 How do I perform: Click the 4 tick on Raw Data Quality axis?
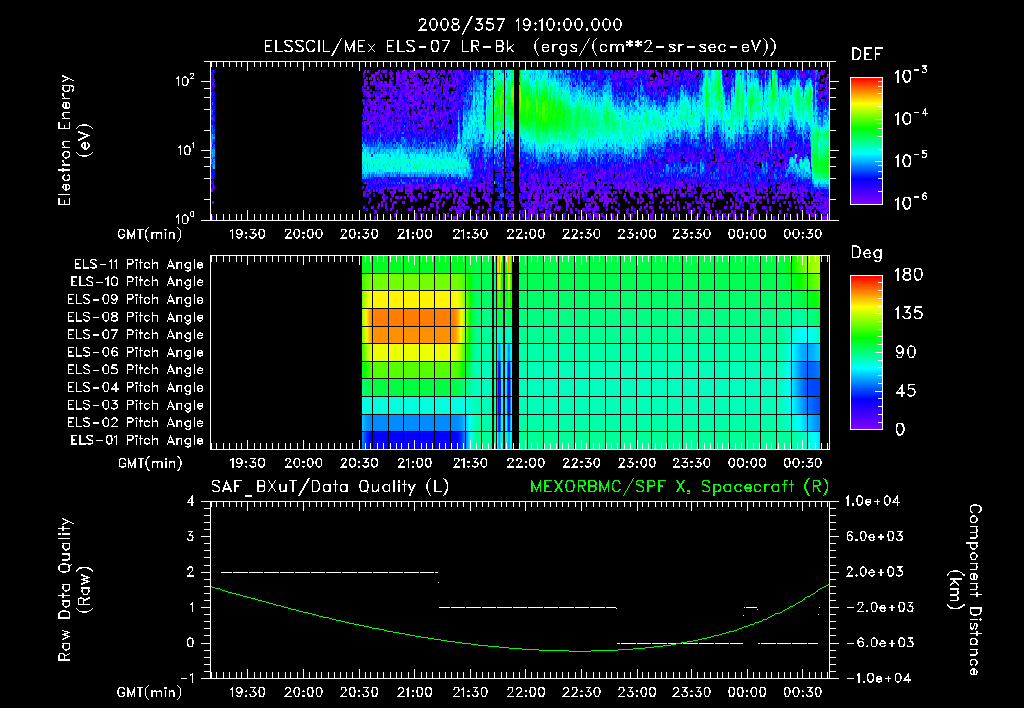191,501
